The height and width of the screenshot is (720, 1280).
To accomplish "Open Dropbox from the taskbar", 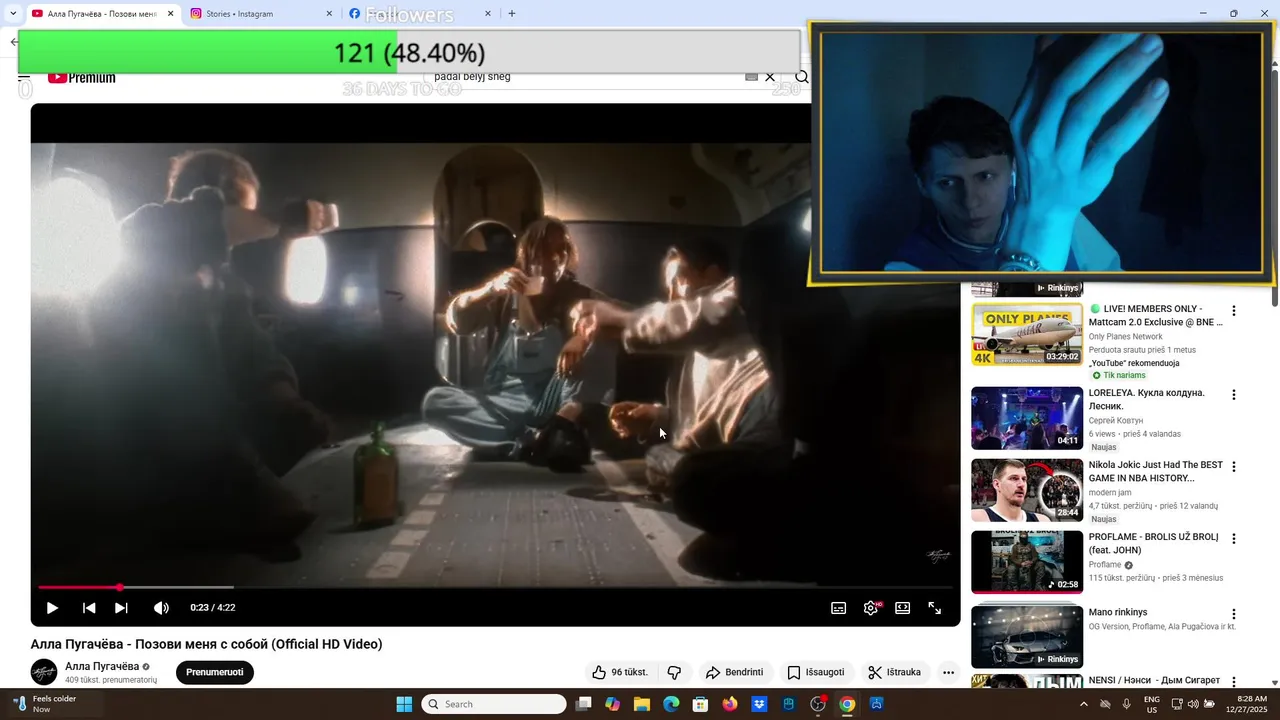I will 759,704.
